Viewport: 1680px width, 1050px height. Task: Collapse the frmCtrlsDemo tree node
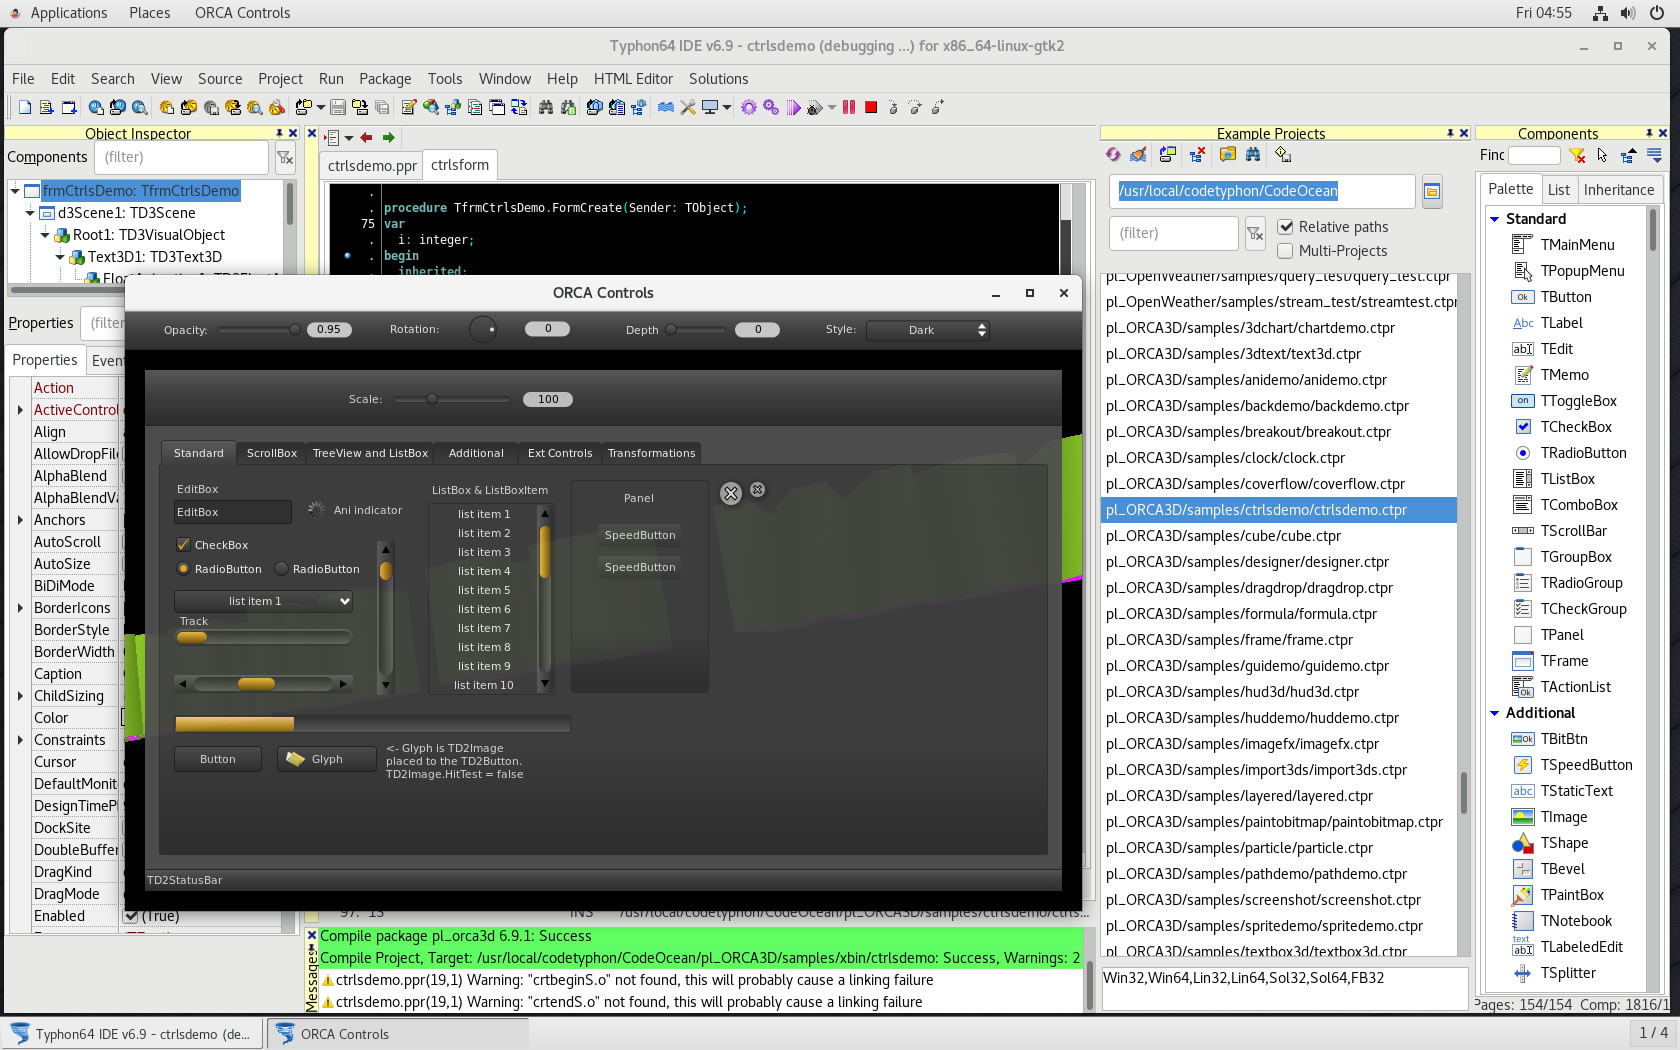click(15, 190)
